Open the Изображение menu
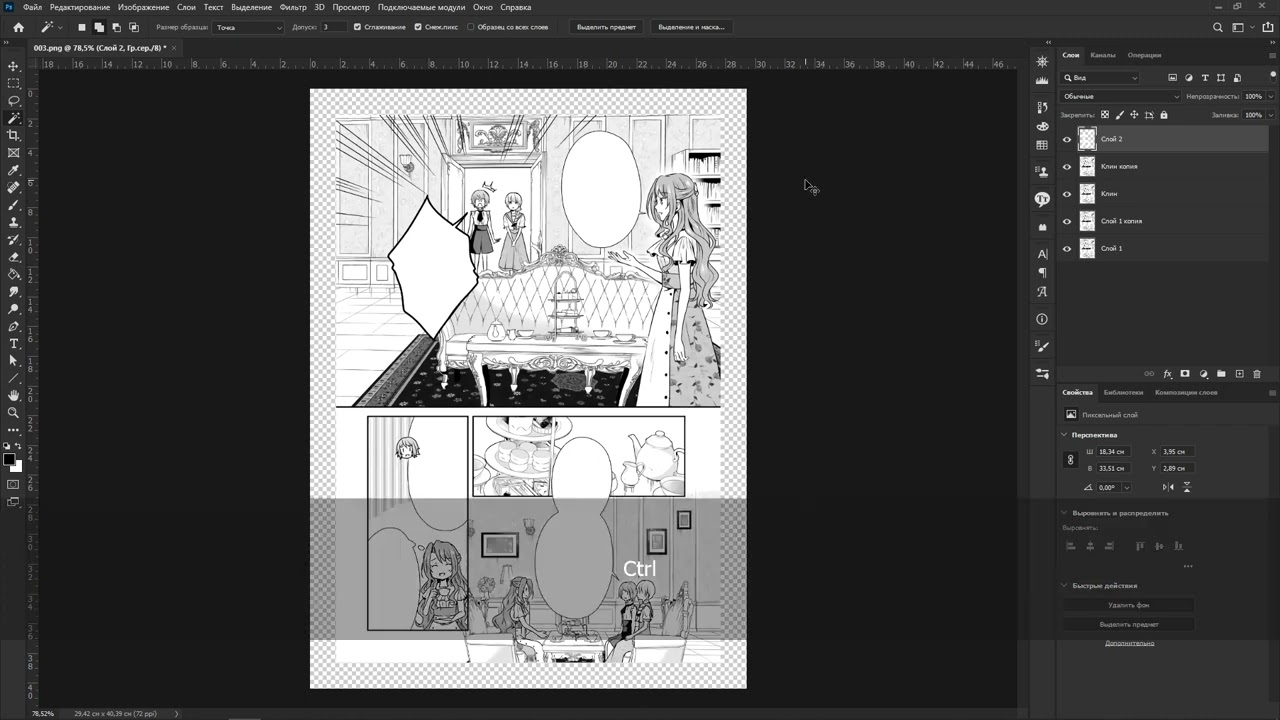This screenshot has height=720, width=1280. pyautogui.click(x=143, y=7)
